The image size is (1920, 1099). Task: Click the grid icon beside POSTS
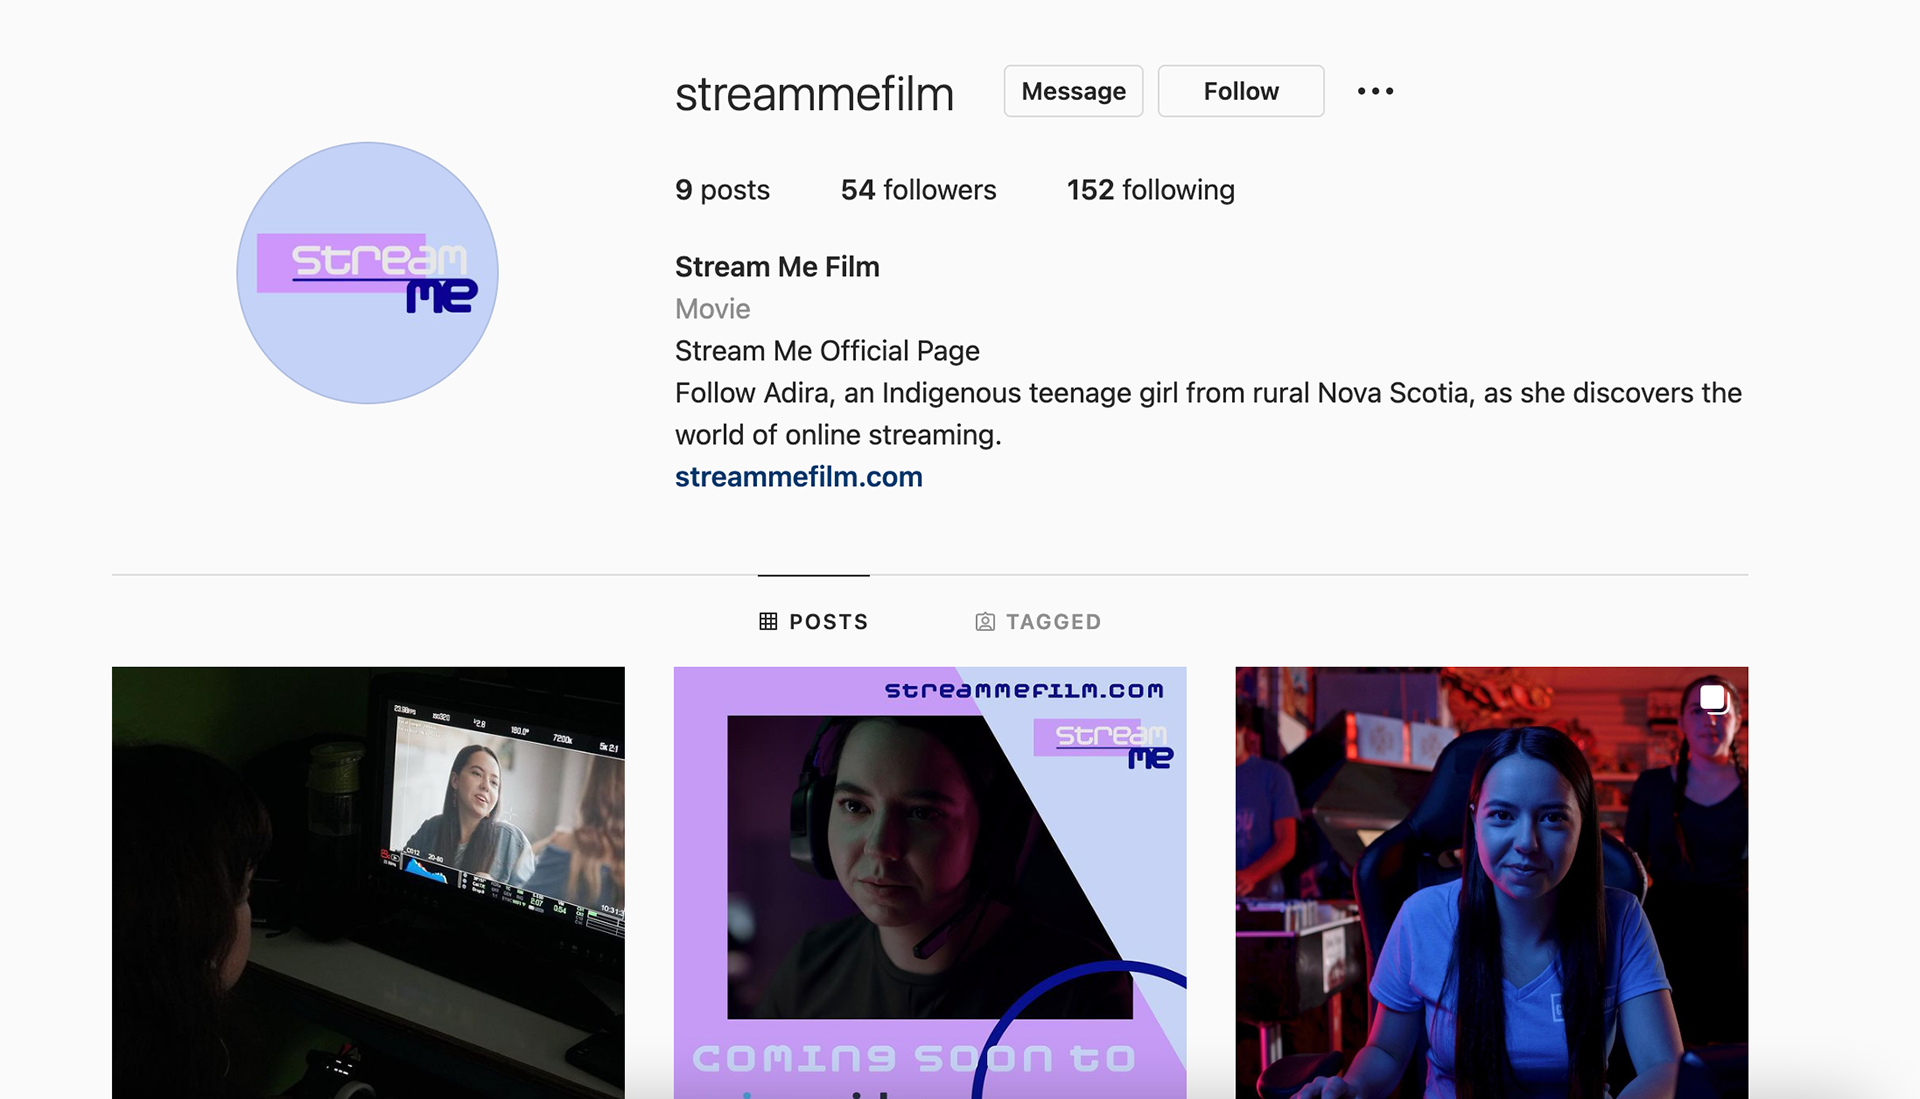click(x=768, y=622)
